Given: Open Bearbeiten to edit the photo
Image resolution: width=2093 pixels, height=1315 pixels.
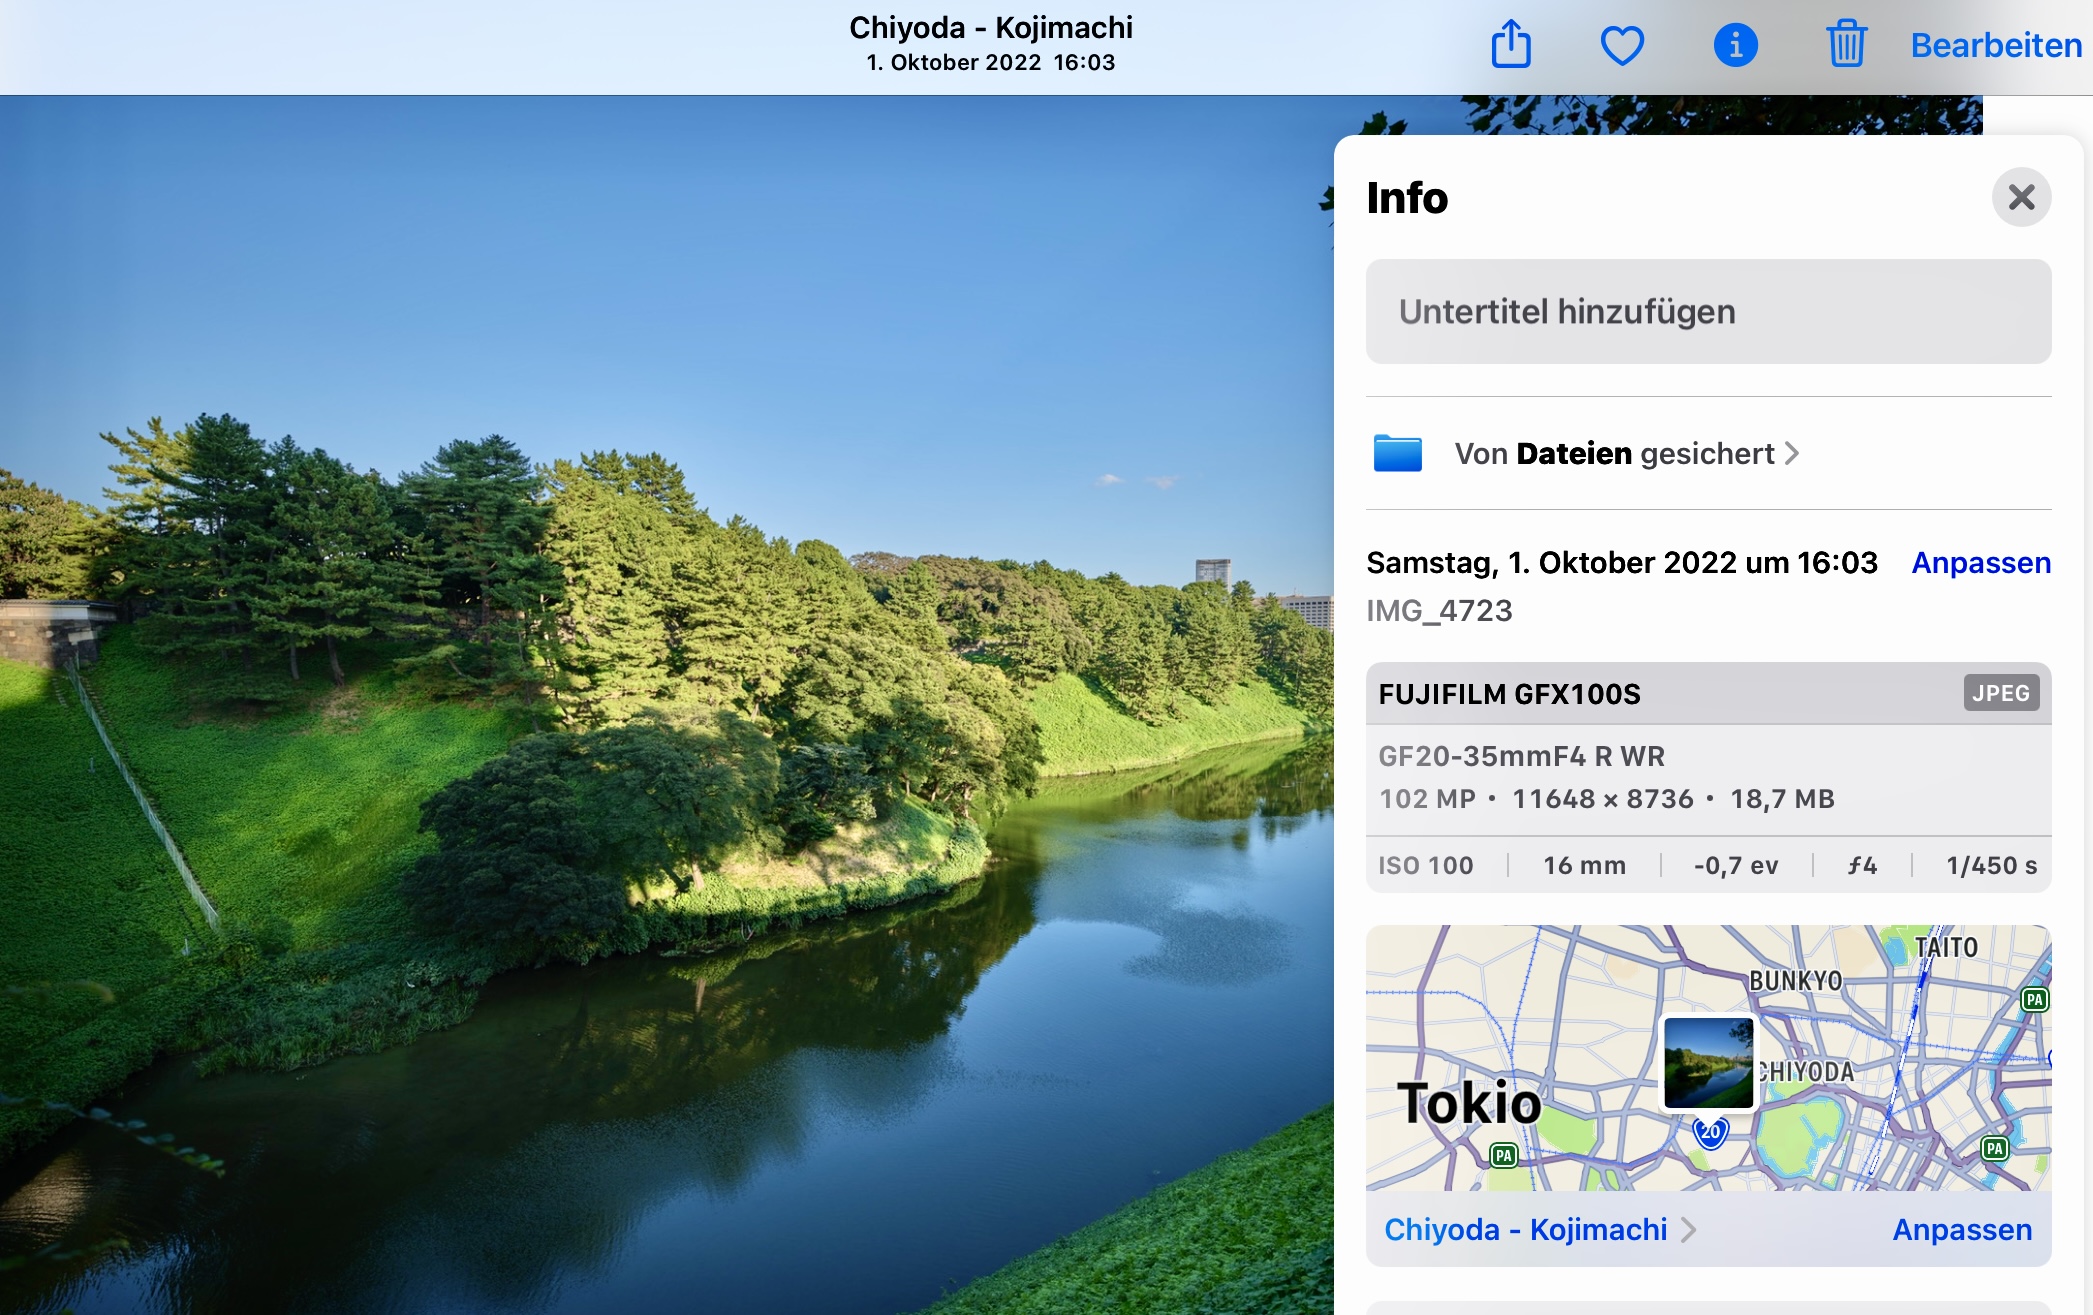Looking at the screenshot, I should (x=1995, y=46).
